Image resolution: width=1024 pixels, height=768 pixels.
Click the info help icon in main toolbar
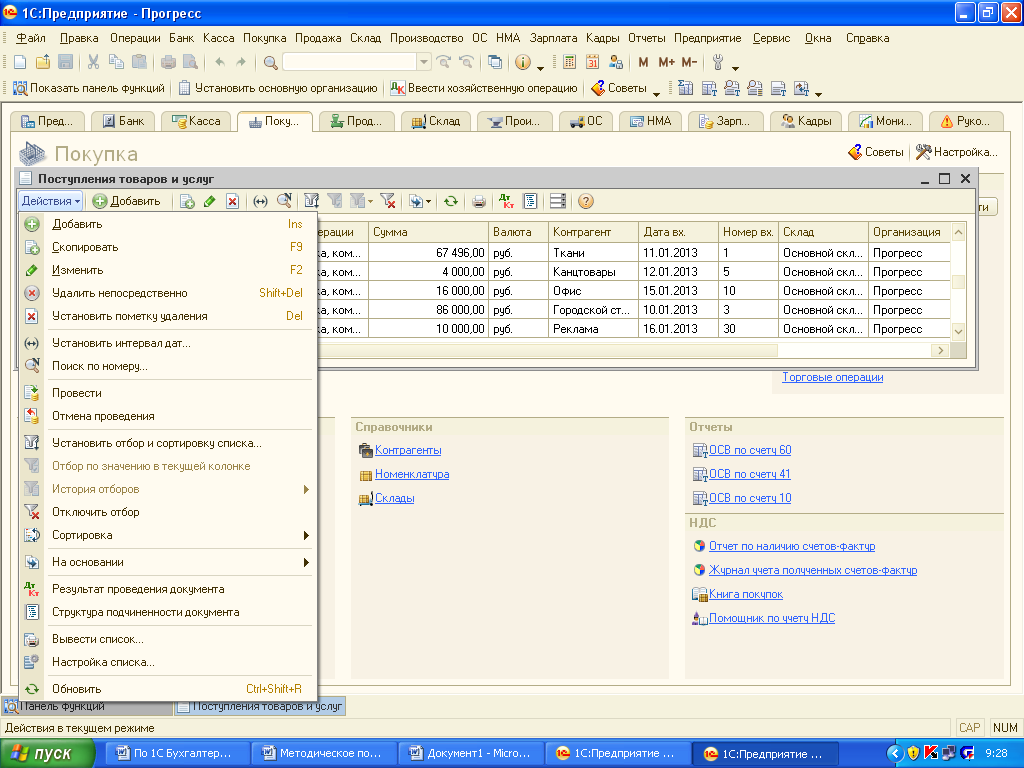[x=522, y=62]
